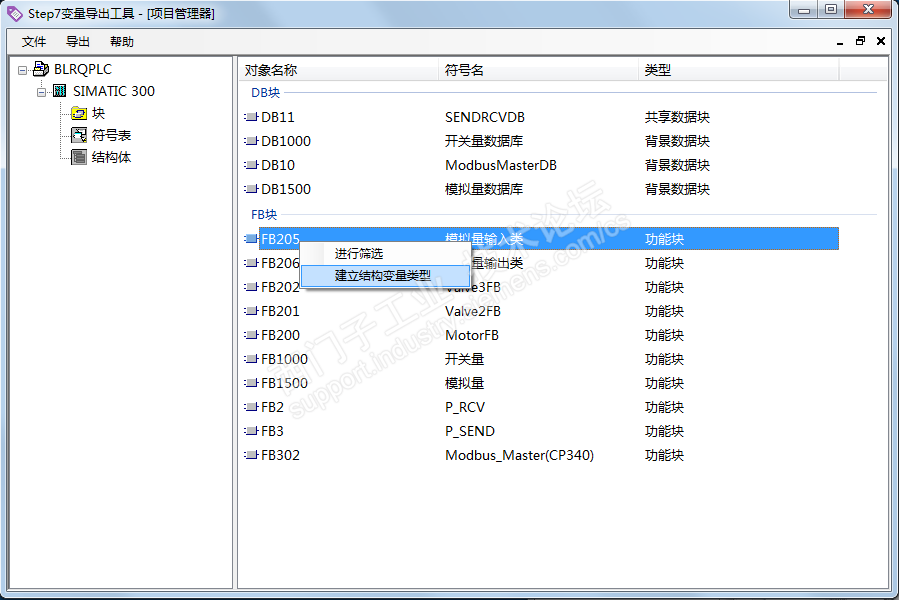899x600 pixels.
Task: Click the MotorFB symbol name
Action: [x=472, y=336]
